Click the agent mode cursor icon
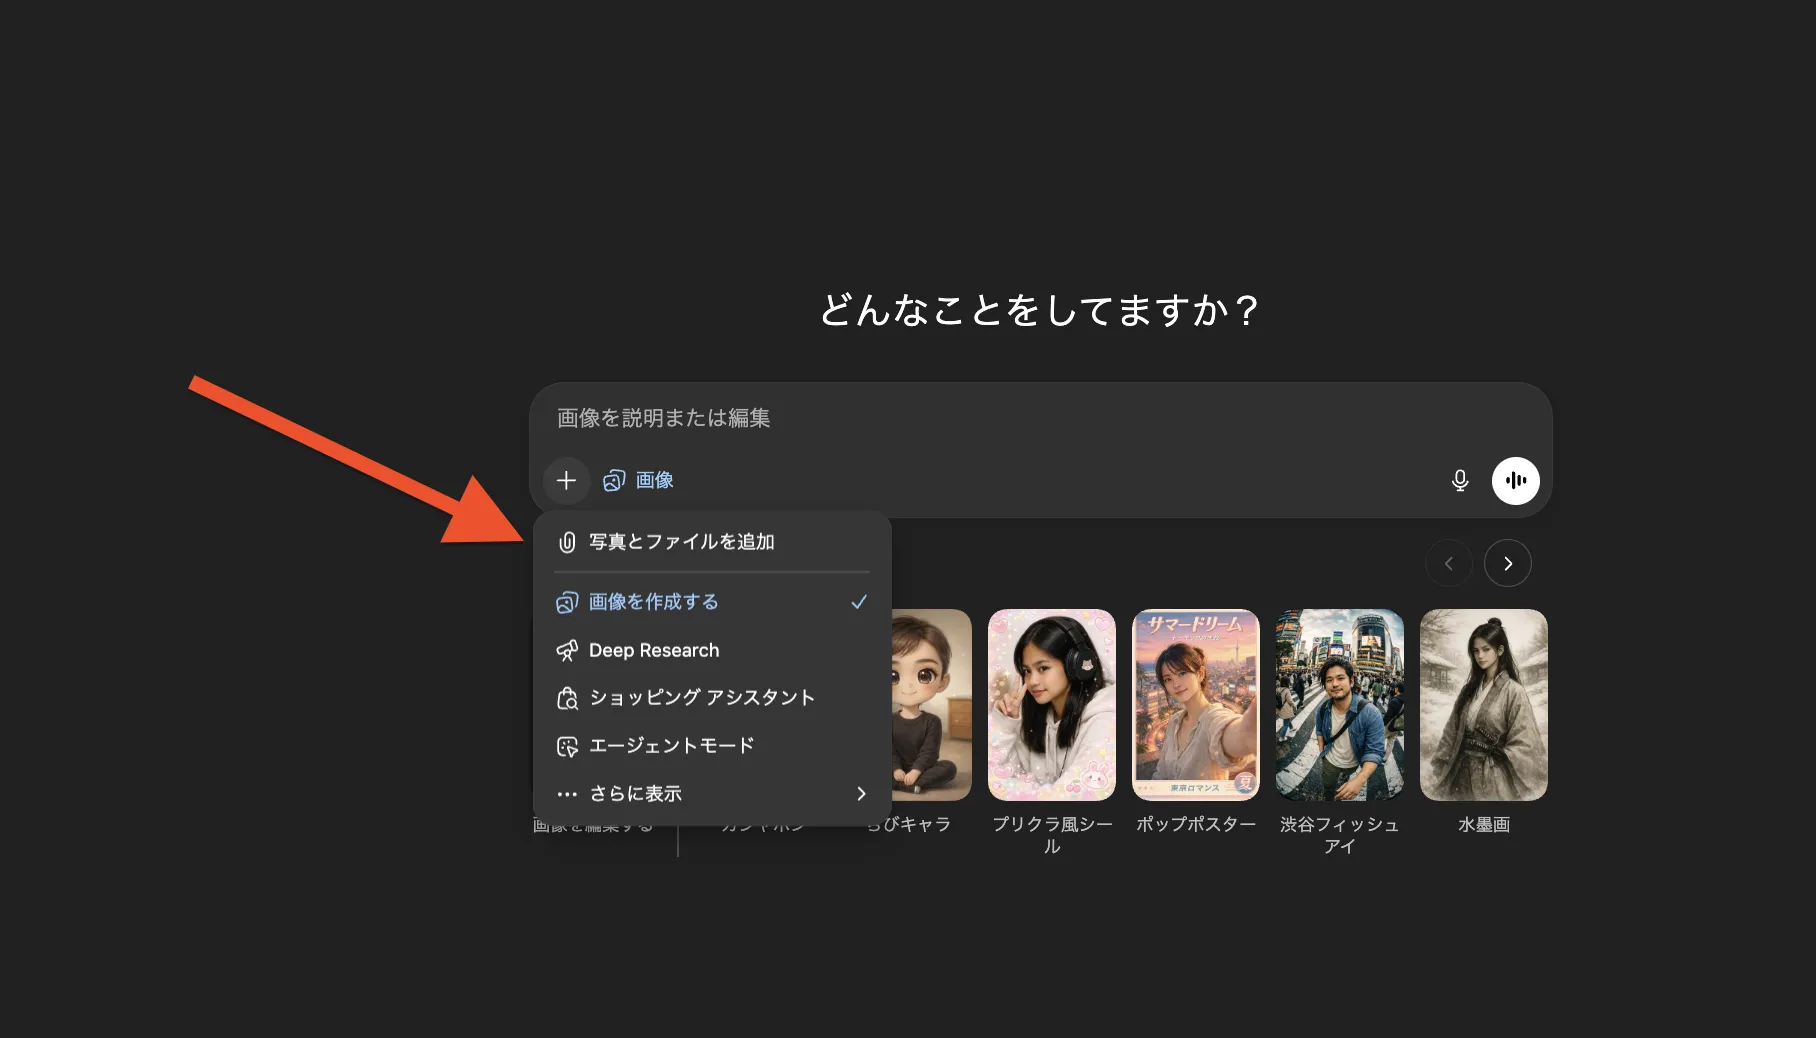This screenshot has width=1816, height=1038. 567,745
